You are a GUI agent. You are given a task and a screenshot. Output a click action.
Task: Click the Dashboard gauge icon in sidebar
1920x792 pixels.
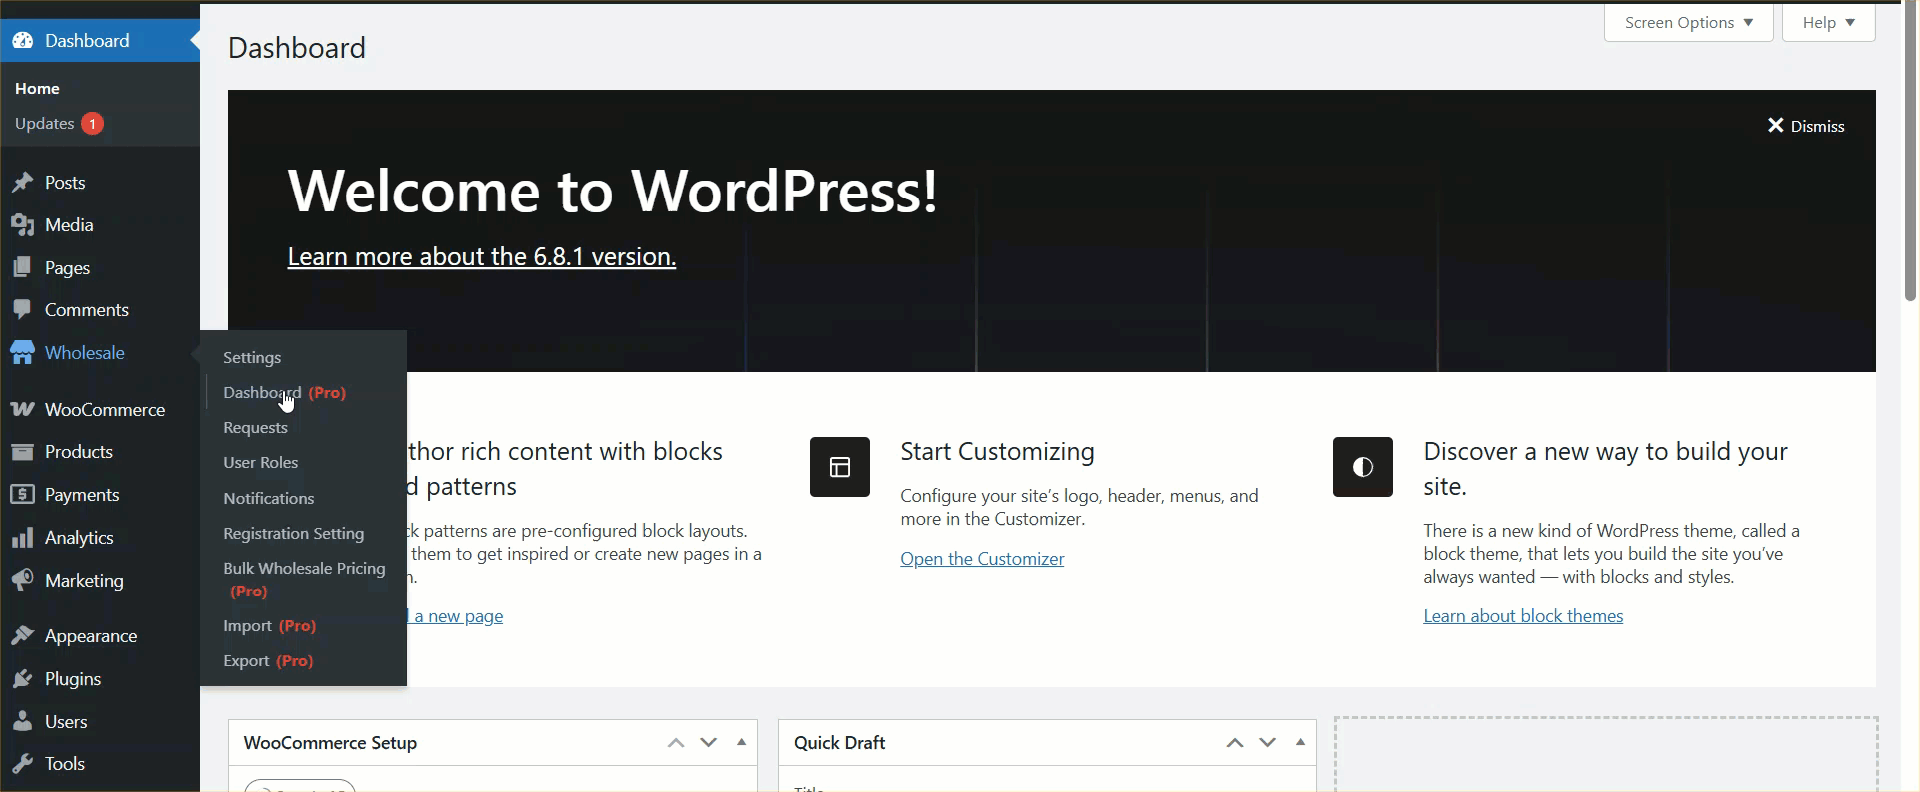click(22, 41)
